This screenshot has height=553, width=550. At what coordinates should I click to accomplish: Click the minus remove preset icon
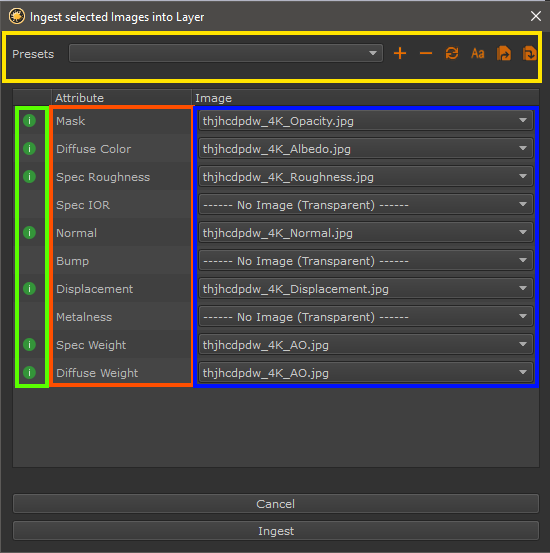click(x=426, y=54)
